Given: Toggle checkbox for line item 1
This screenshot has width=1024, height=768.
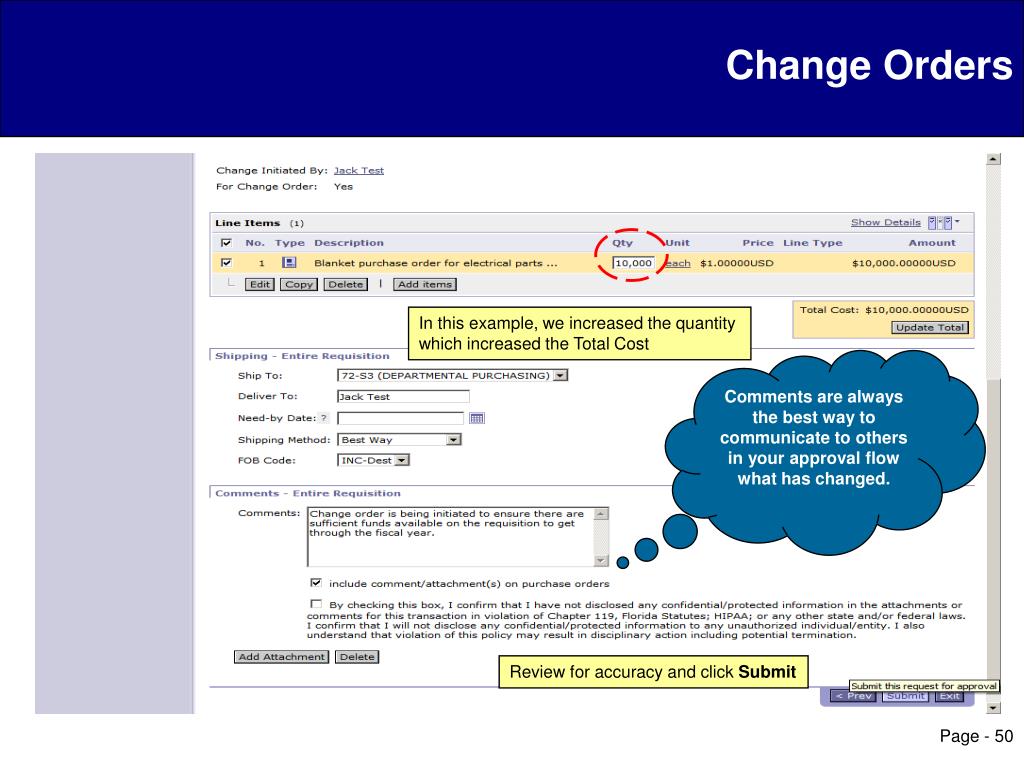Looking at the screenshot, I should (x=227, y=263).
